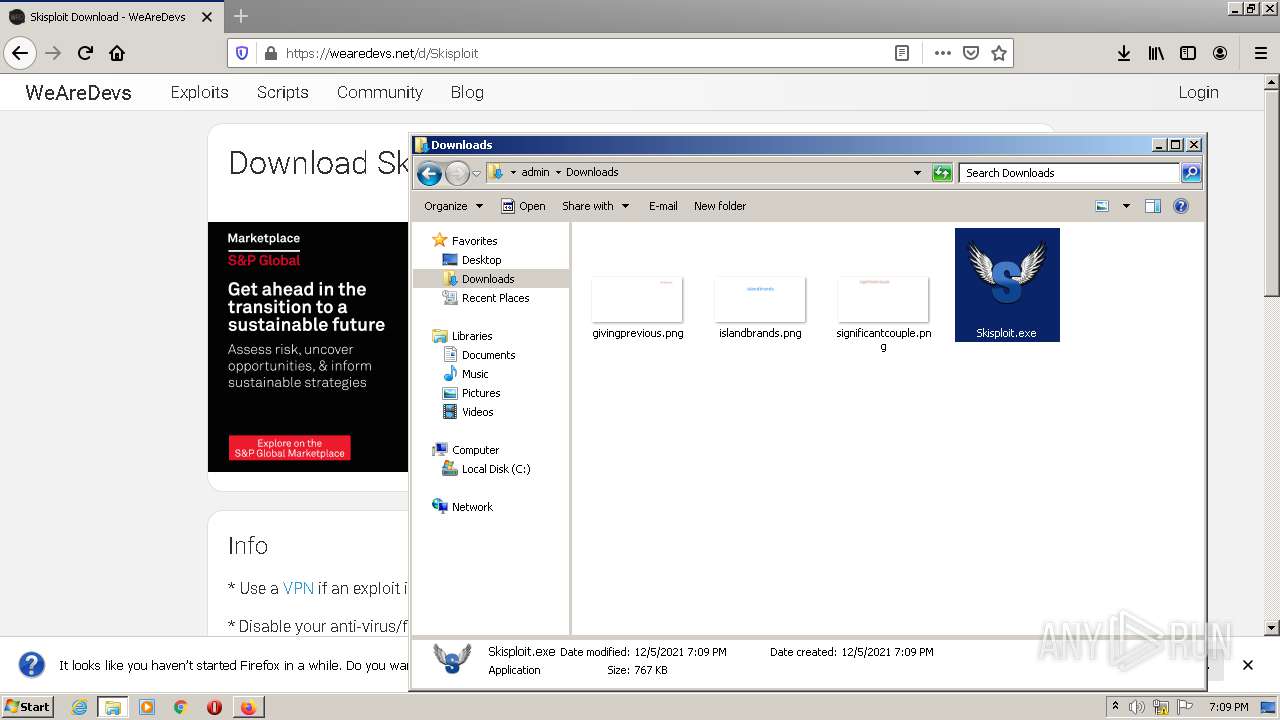Click the Firefox URL address bar
Screen dimensions: 1280x720
tap(583, 53)
